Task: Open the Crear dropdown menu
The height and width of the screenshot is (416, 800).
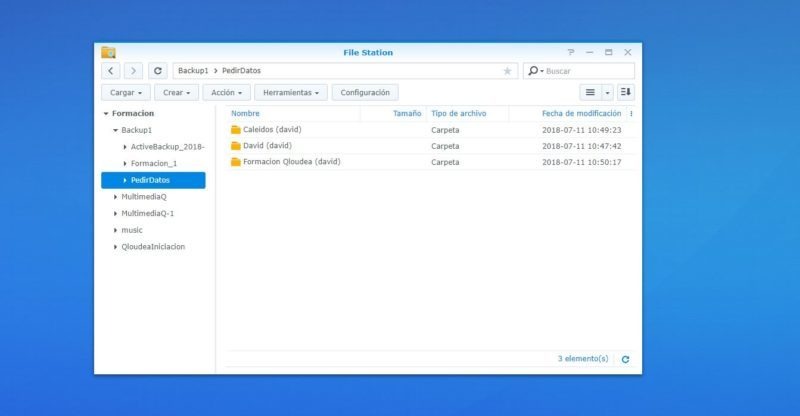Action: coord(177,92)
